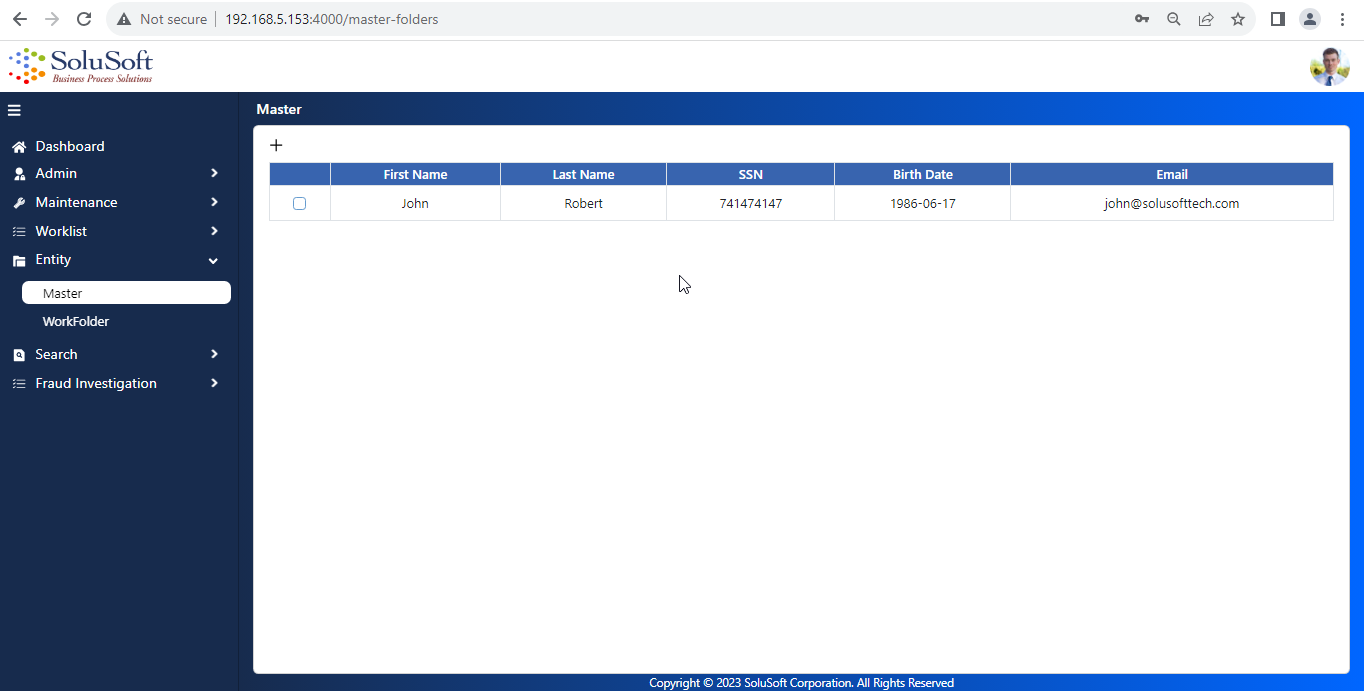Expand the Search menu chevron
The height and width of the screenshot is (691, 1364).
pyautogui.click(x=214, y=354)
